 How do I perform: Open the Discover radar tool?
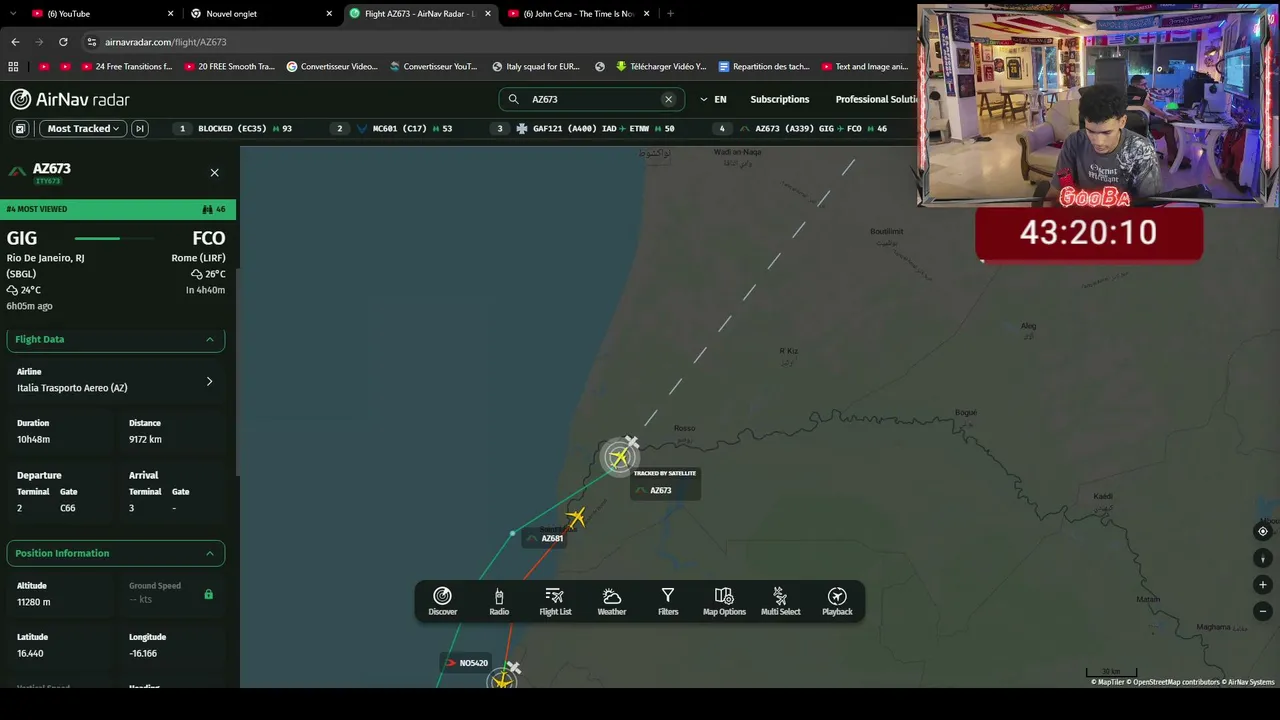tap(443, 601)
